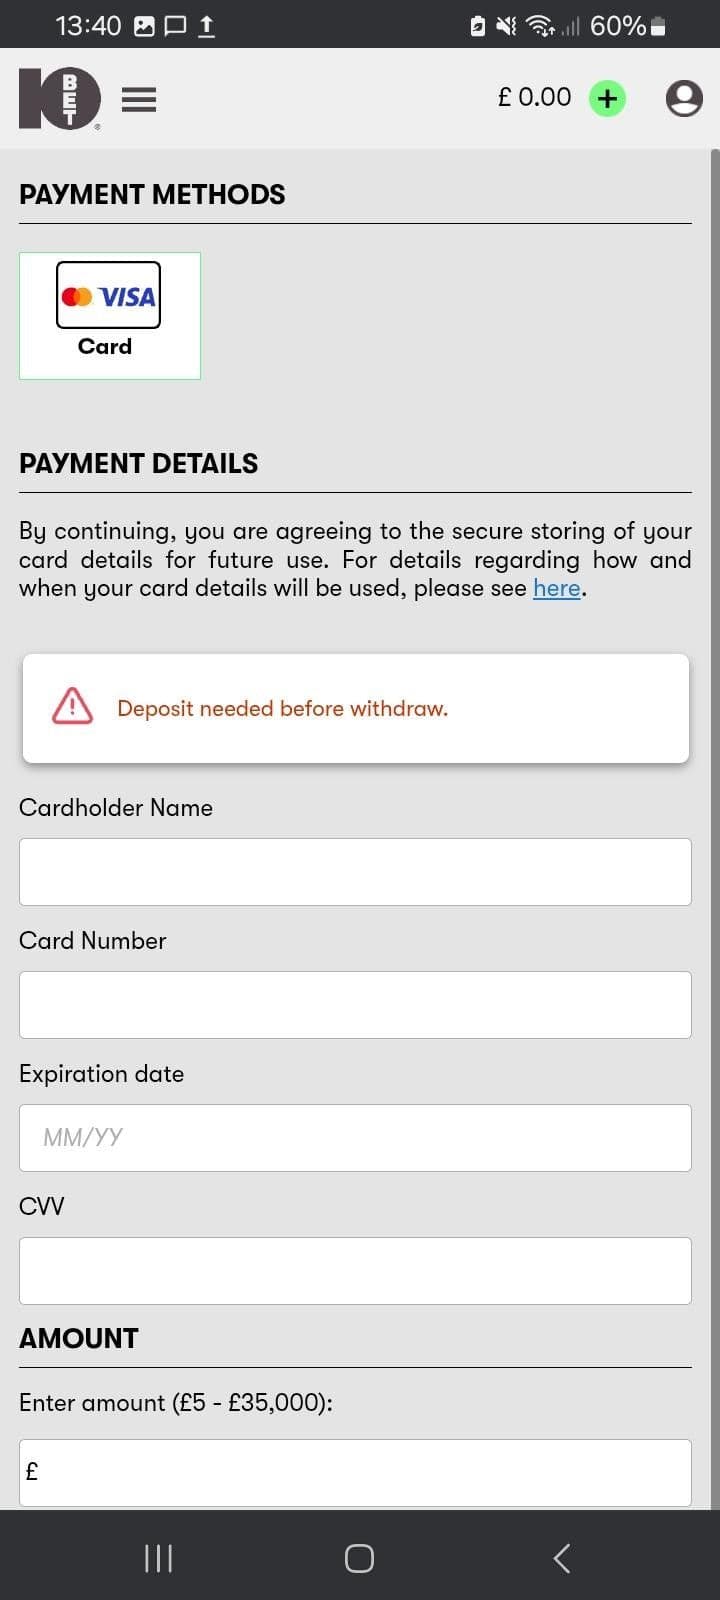
Task: Select the Expiration date MM/YY field
Action: (355, 1137)
